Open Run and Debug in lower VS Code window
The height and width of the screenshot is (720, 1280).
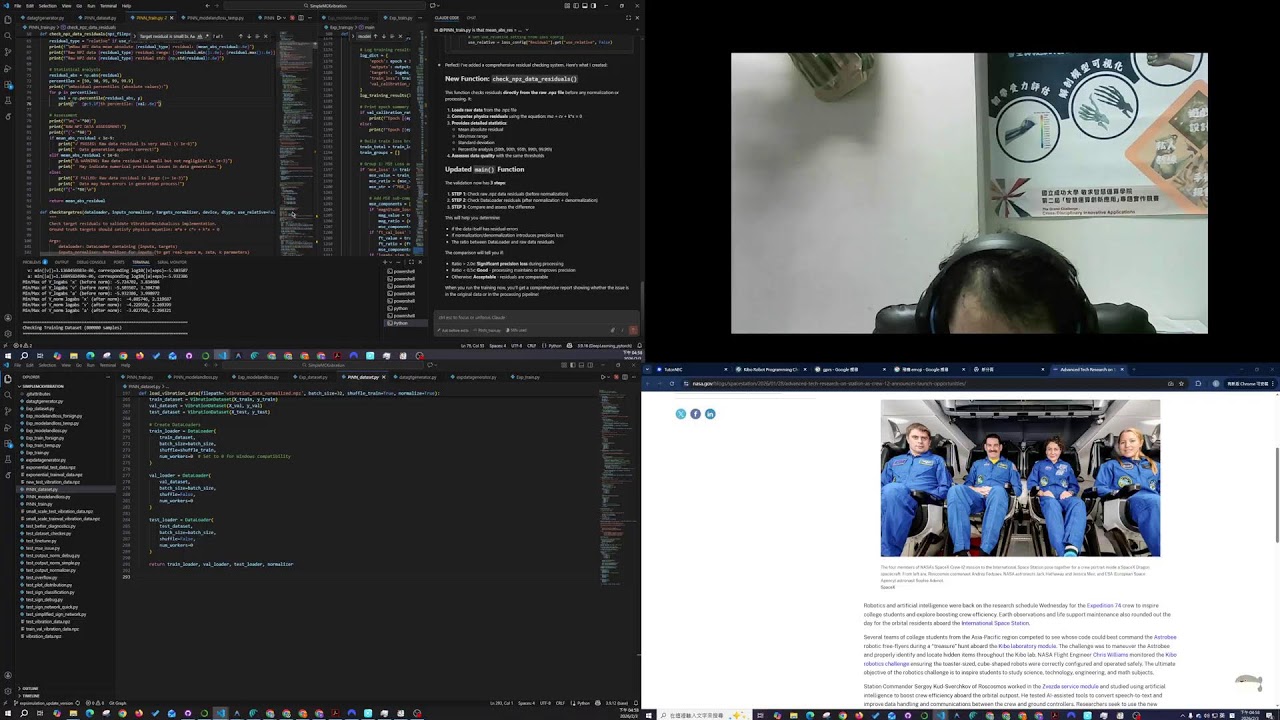[x=7, y=428]
